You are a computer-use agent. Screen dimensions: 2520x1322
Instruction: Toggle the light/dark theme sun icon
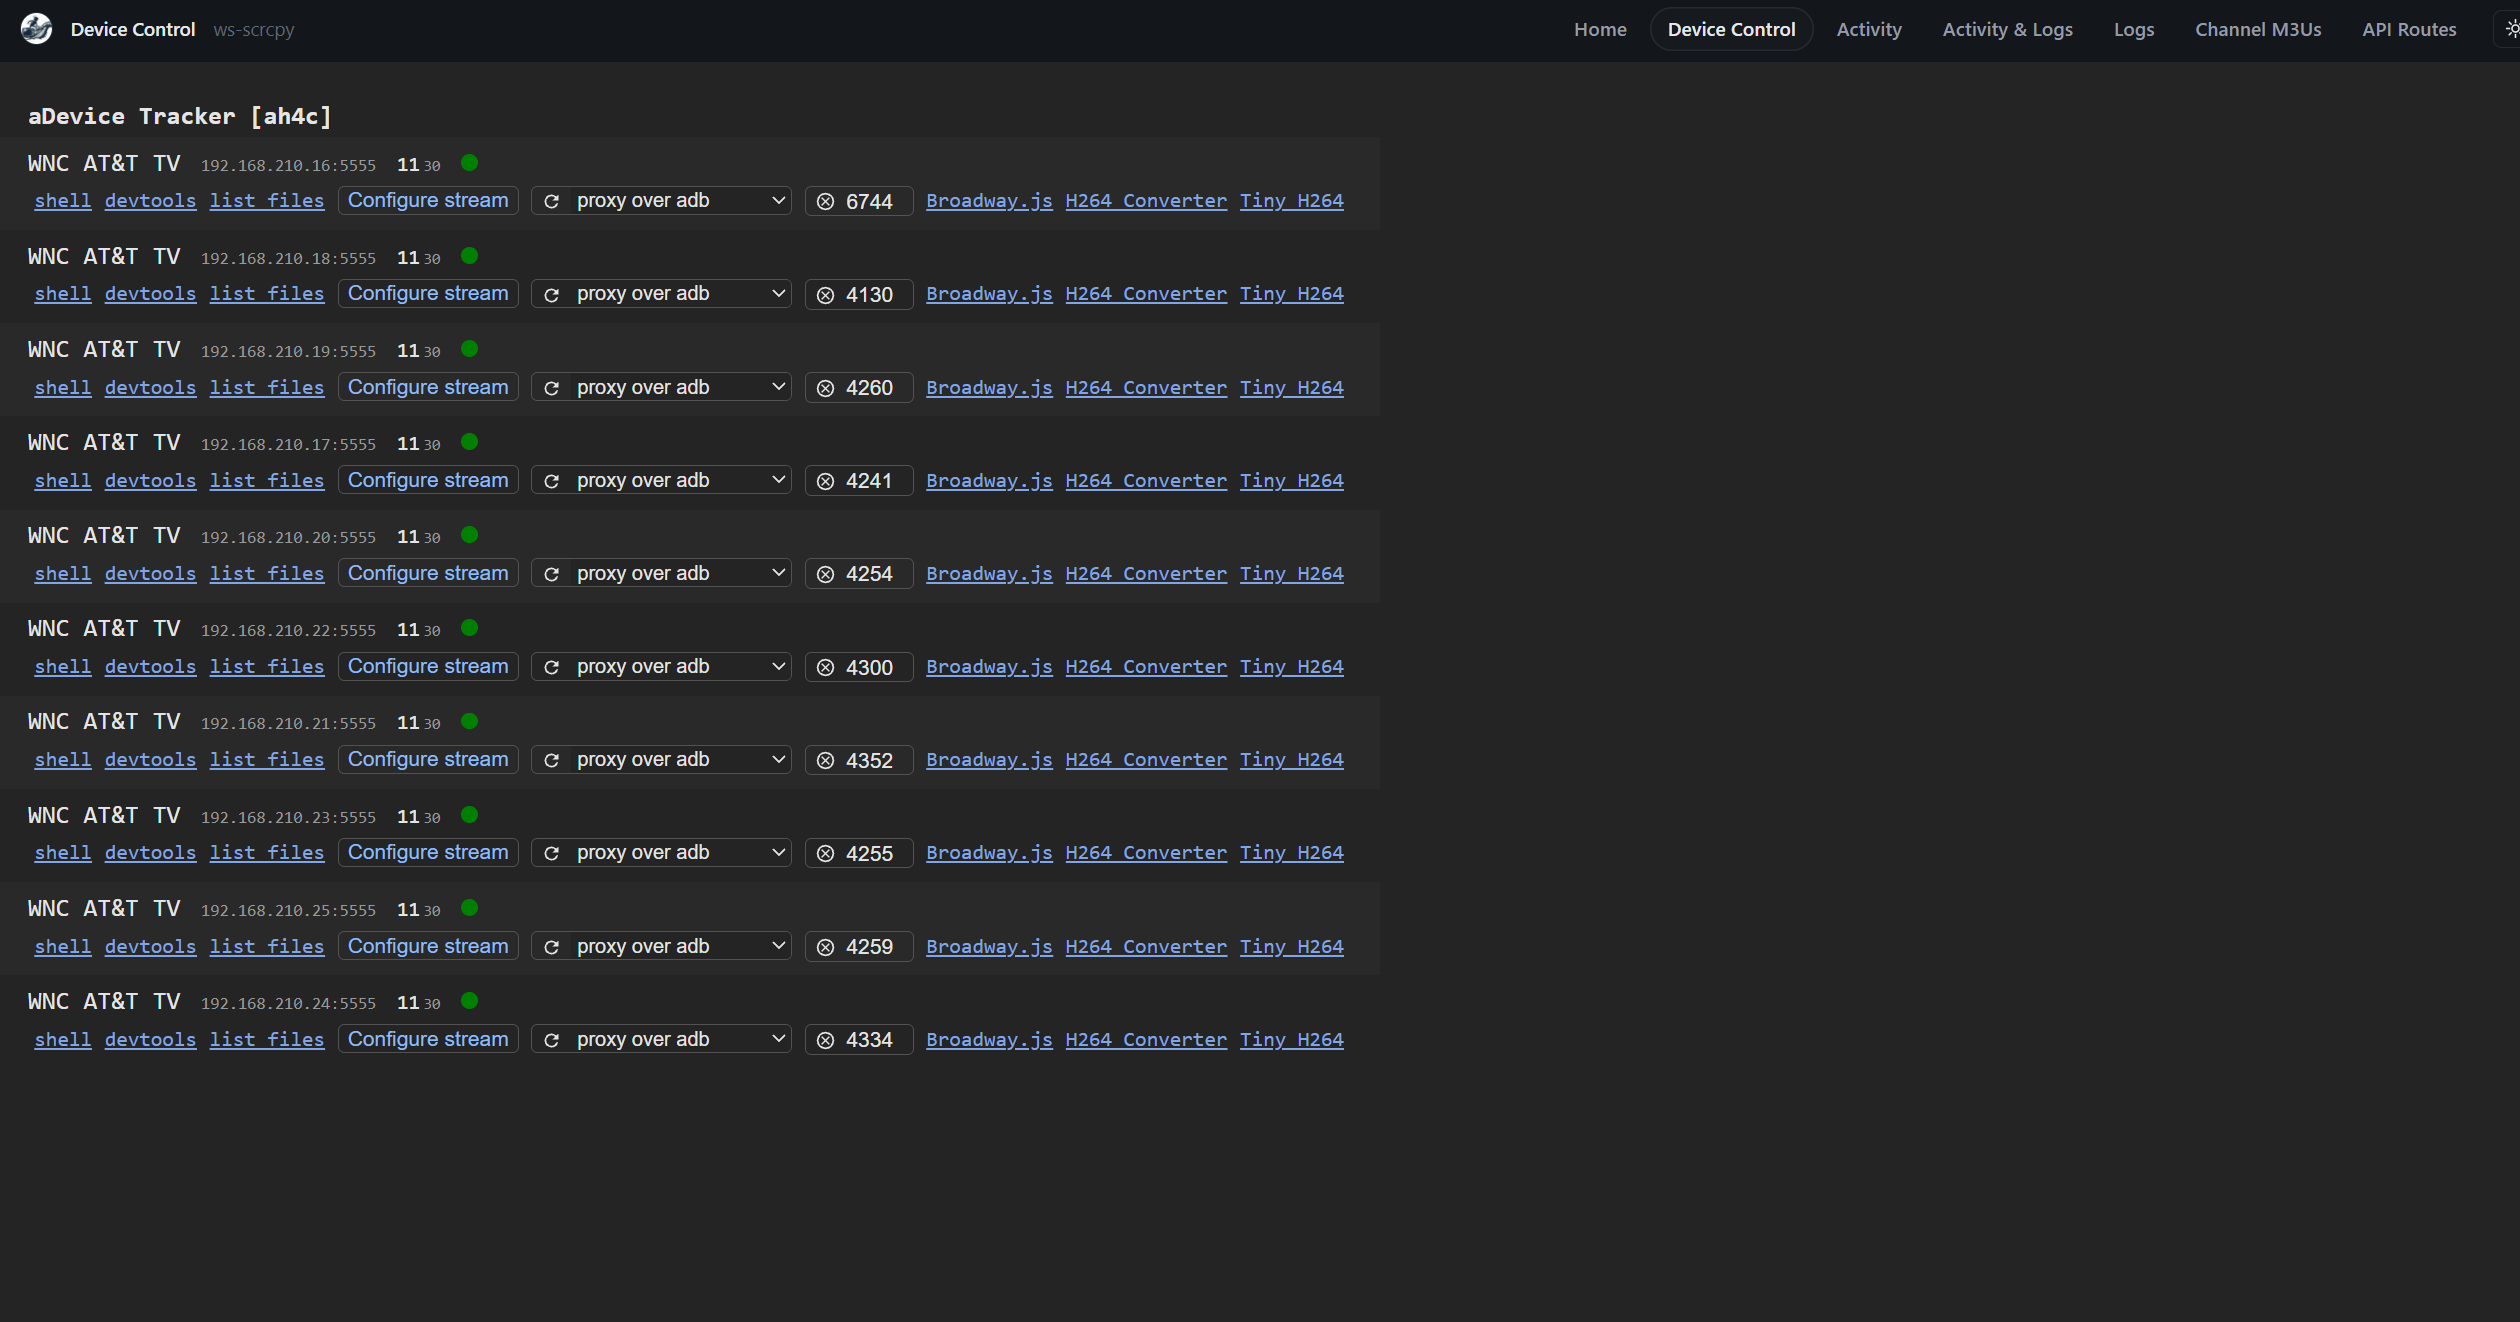pyautogui.click(x=2511, y=29)
